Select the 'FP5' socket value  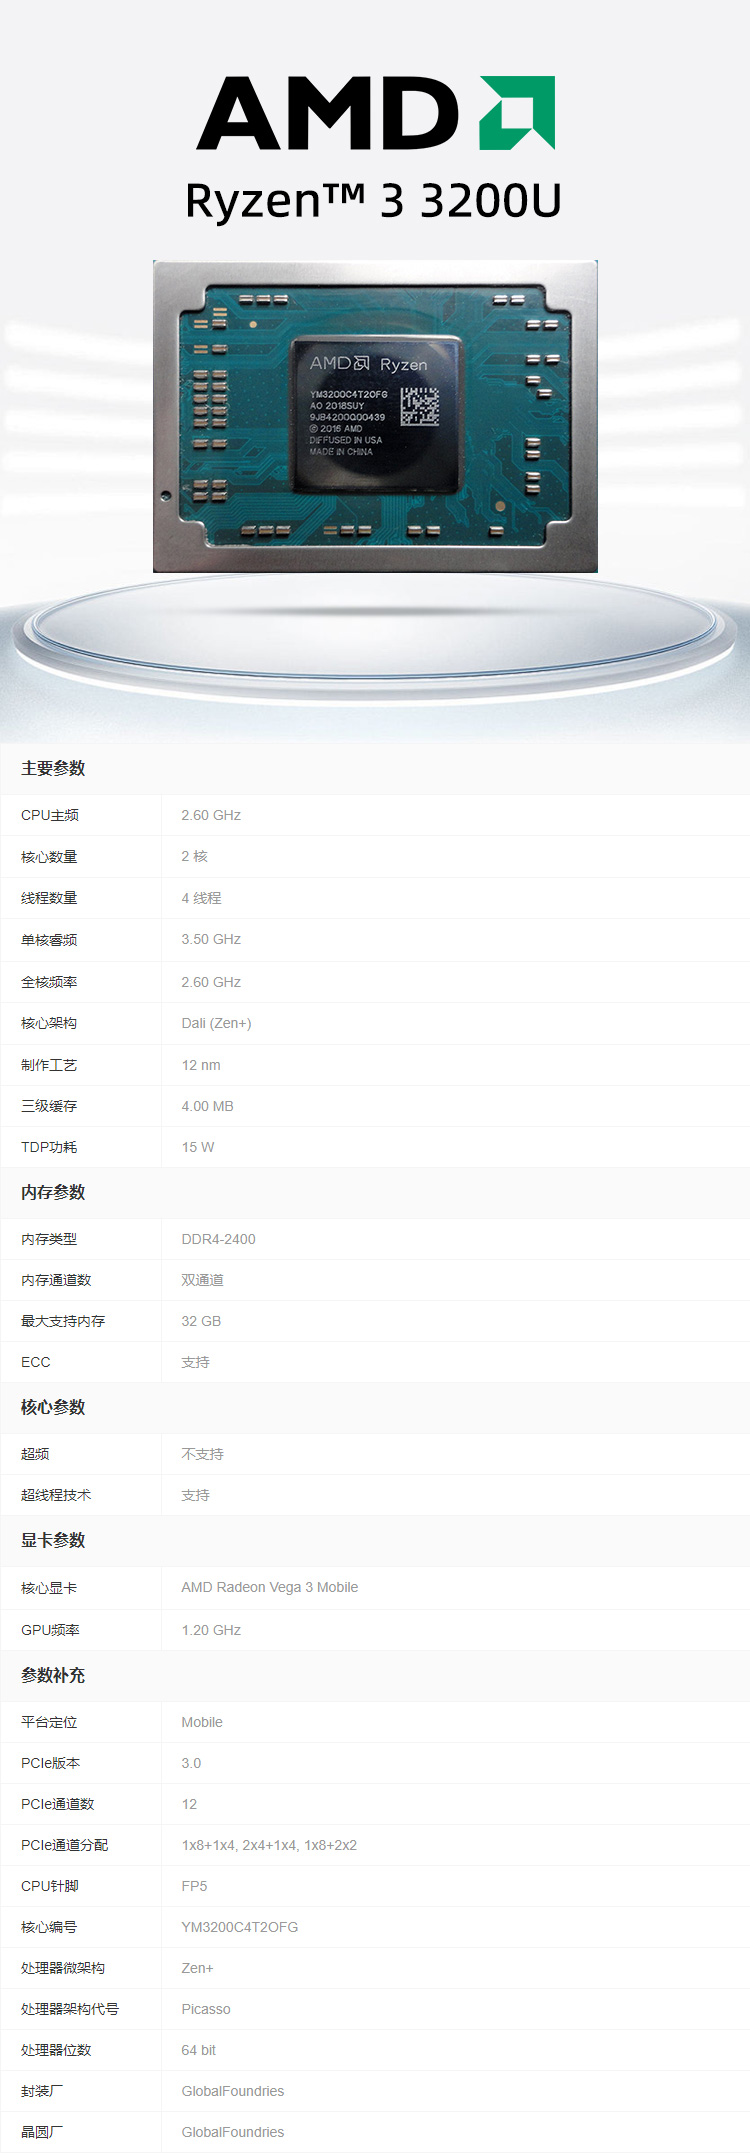click(194, 1886)
